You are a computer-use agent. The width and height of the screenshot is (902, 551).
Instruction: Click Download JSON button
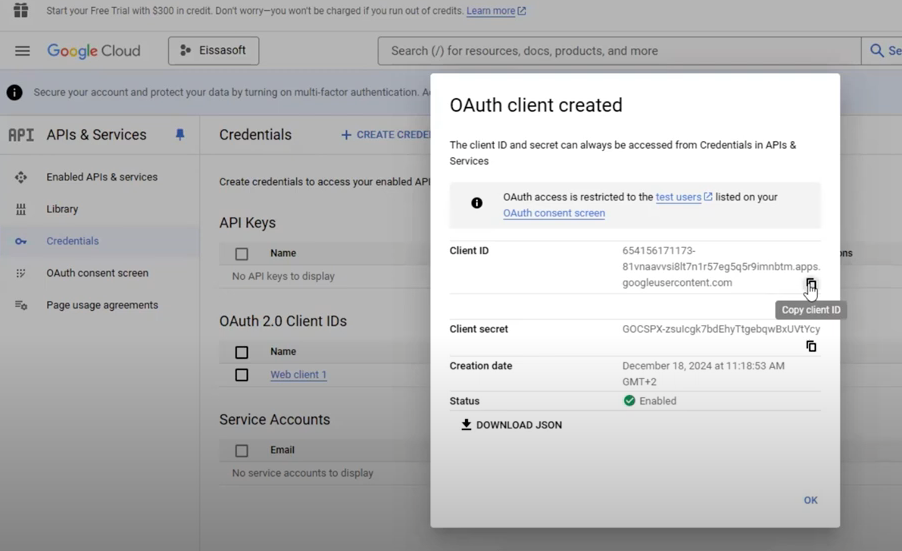pos(511,425)
